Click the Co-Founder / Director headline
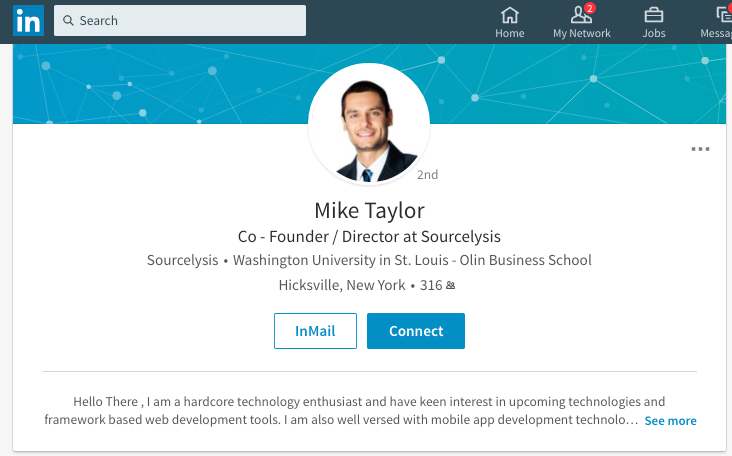Image resolution: width=732 pixels, height=456 pixels. coord(369,237)
